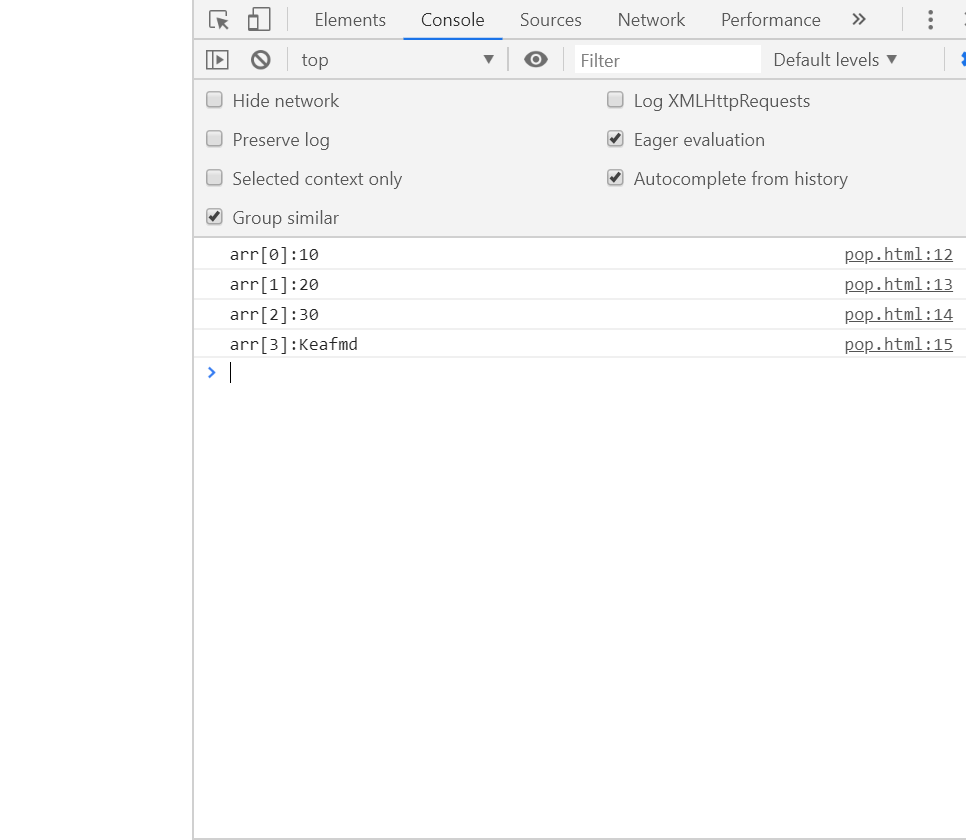Image resolution: width=966 pixels, height=840 pixels.
Task: Uncheck Autocomplete from history
Action: click(615, 177)
